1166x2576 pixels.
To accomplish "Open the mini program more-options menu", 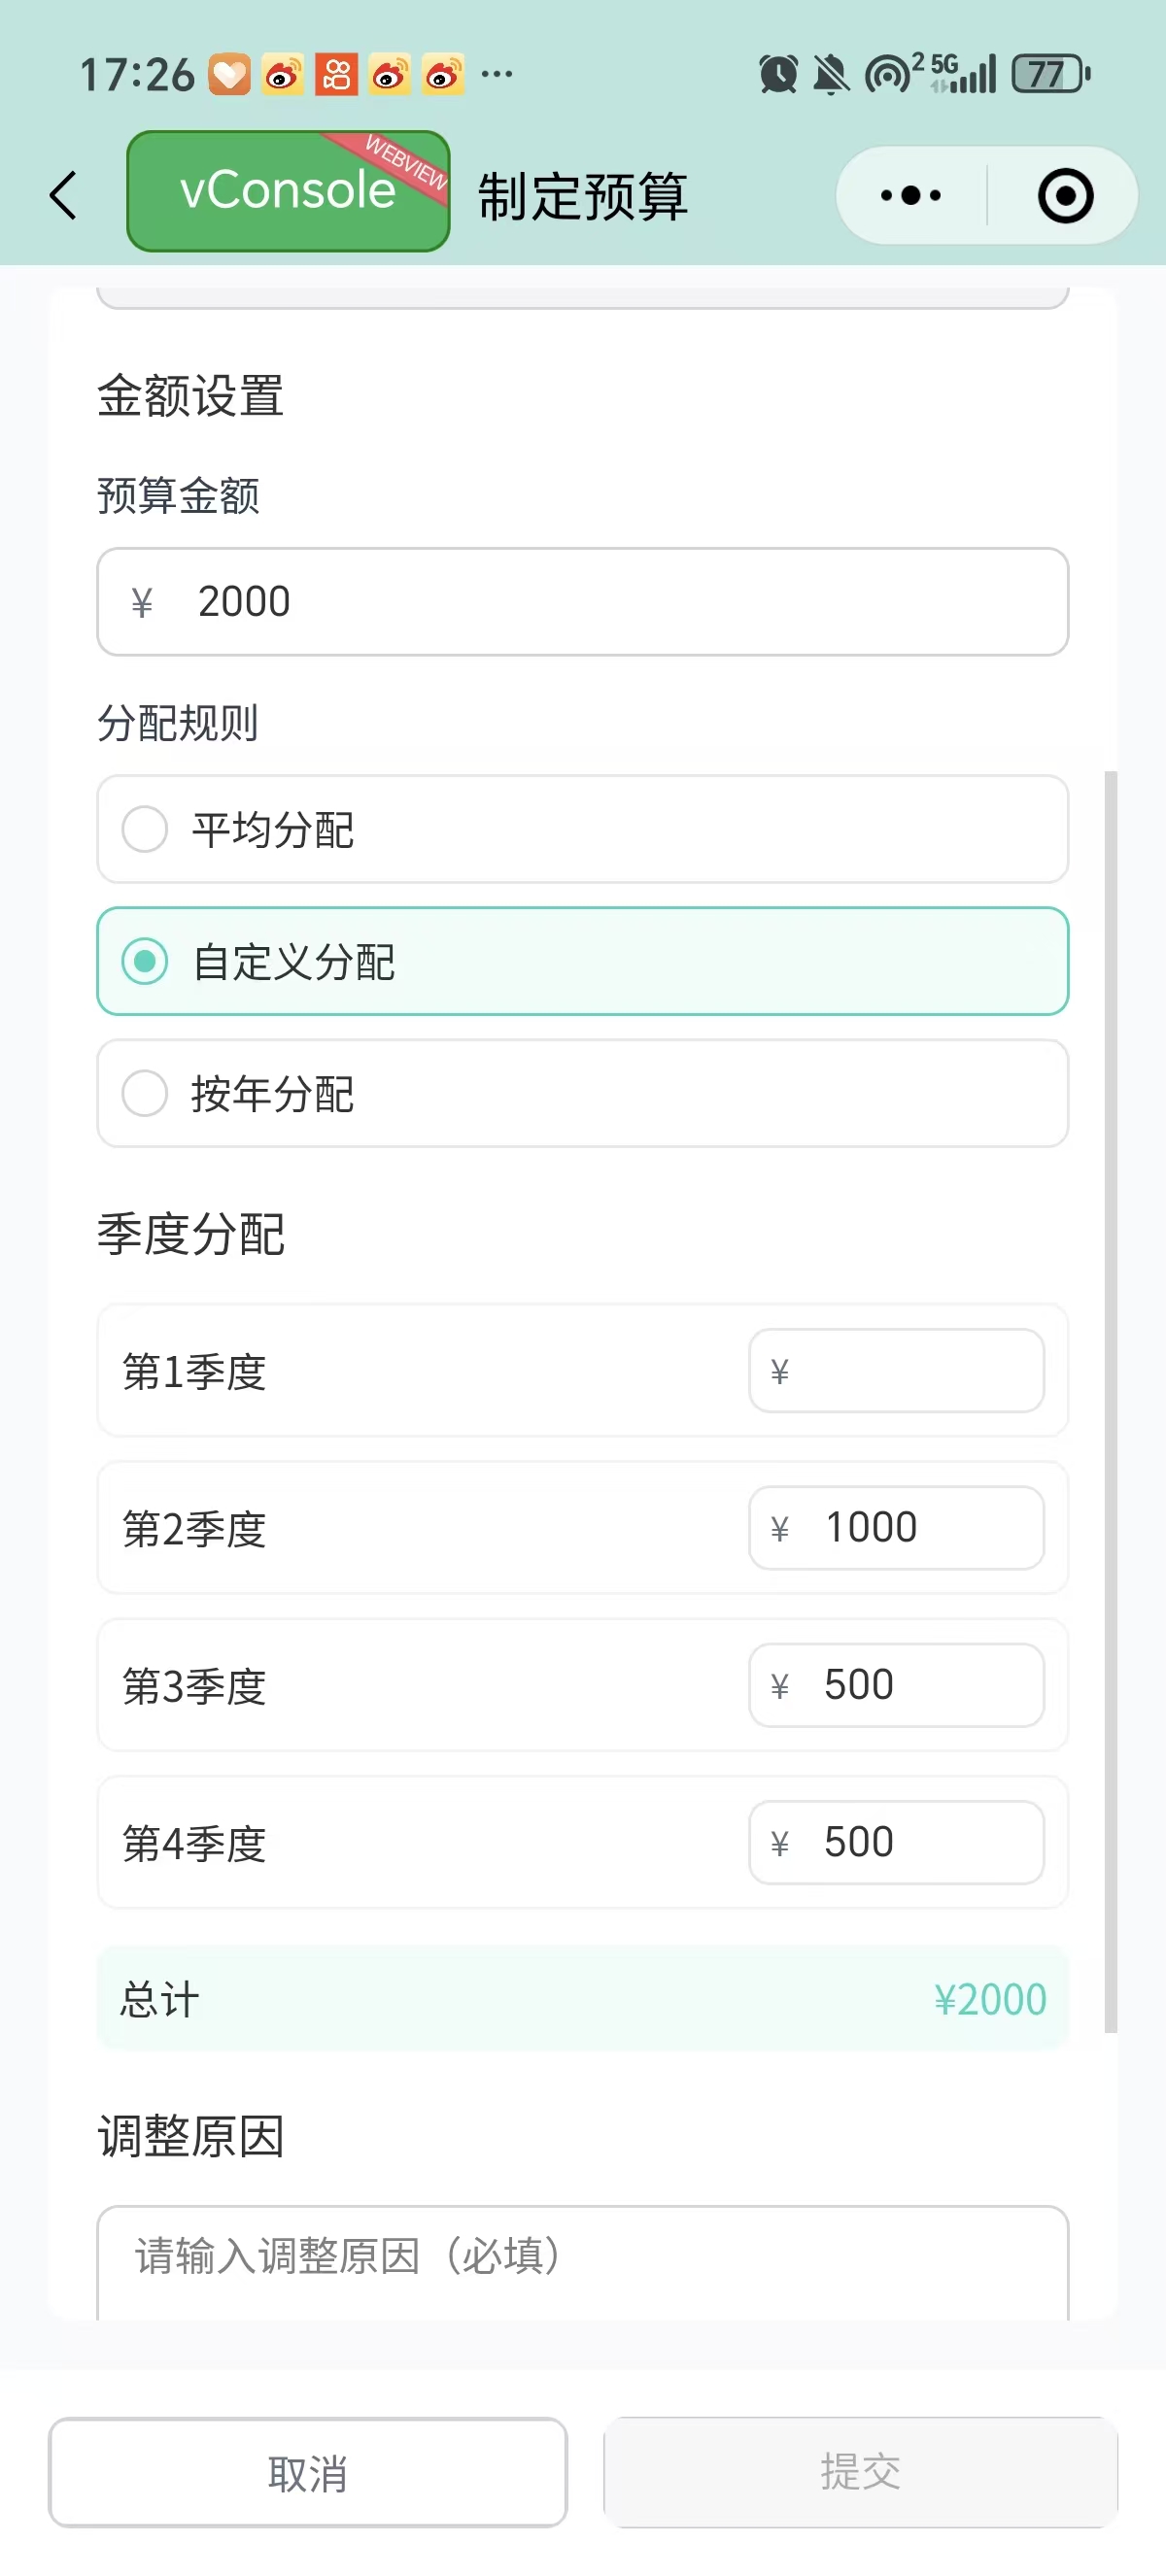I will 910,196.
